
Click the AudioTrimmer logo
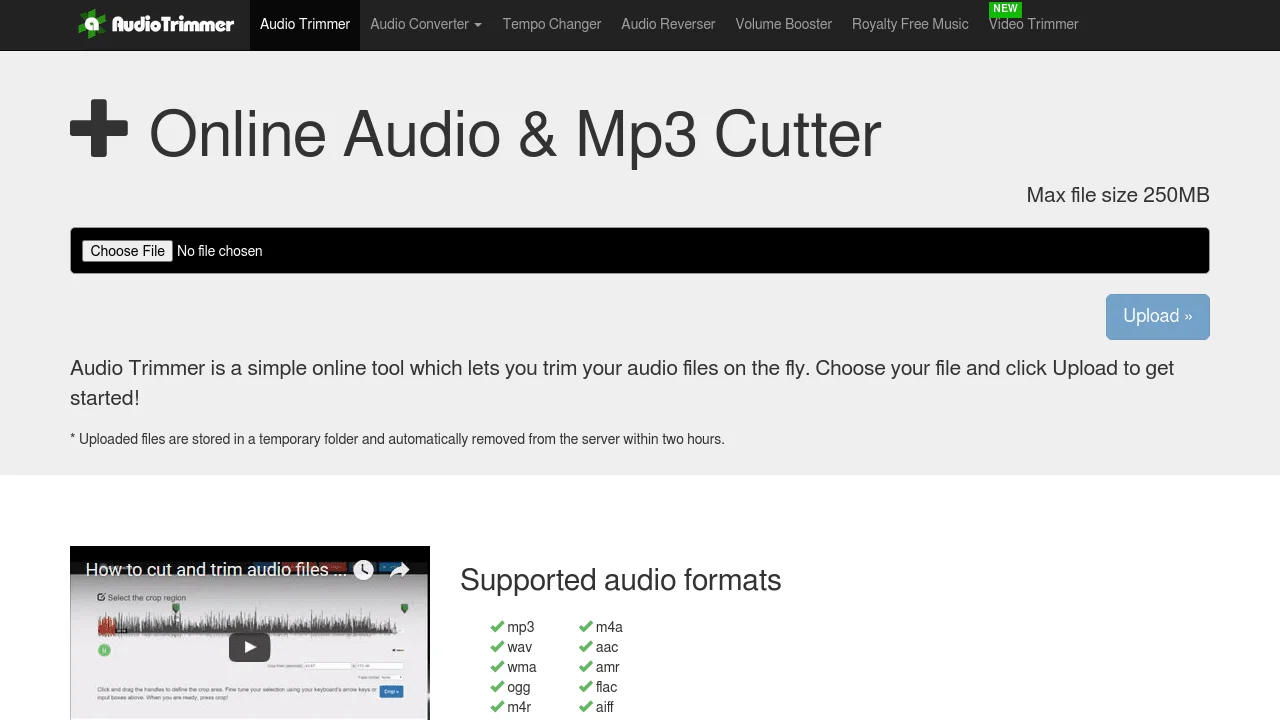[x=156, y=24]
